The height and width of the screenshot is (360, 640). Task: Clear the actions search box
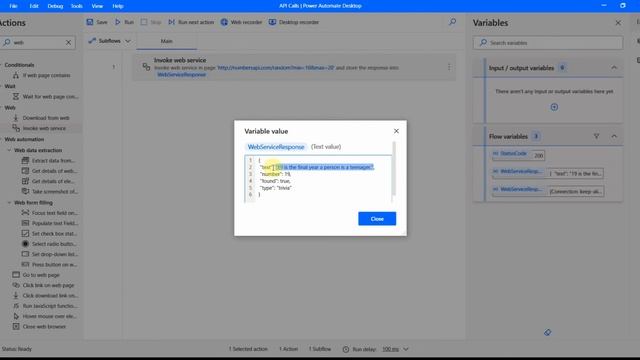(x=68, y=42)
